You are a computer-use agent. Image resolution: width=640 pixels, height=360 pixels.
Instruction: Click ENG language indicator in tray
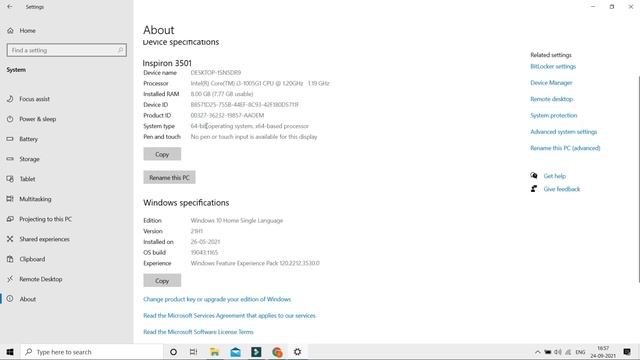click(580, 352)
